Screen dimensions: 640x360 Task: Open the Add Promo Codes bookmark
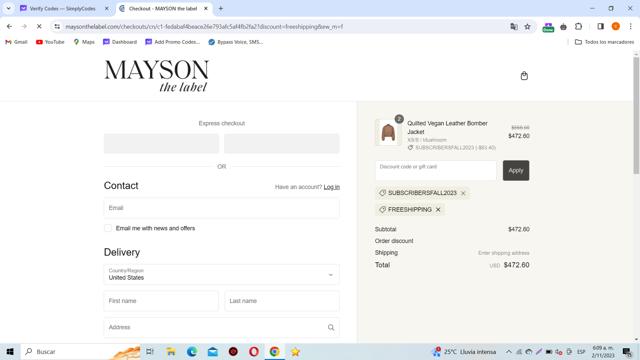(173, 42)
